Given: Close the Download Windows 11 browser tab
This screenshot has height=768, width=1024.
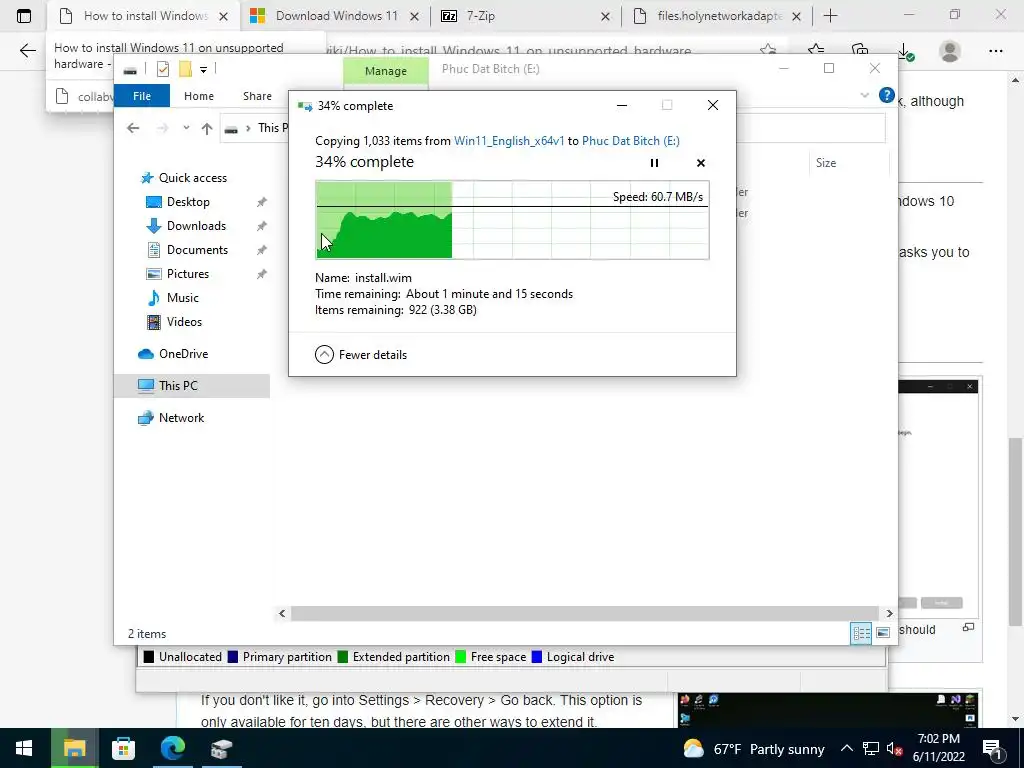Looking at the screenshot, I should pos(414,16).
